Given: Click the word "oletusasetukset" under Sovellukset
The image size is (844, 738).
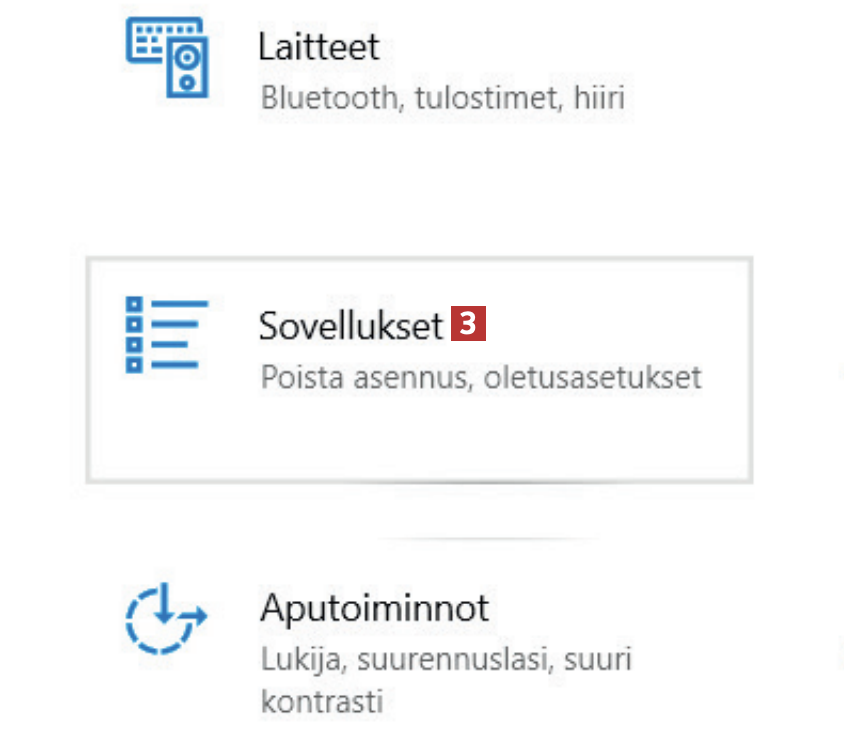Looking at the screenshot, I should 606,378.
